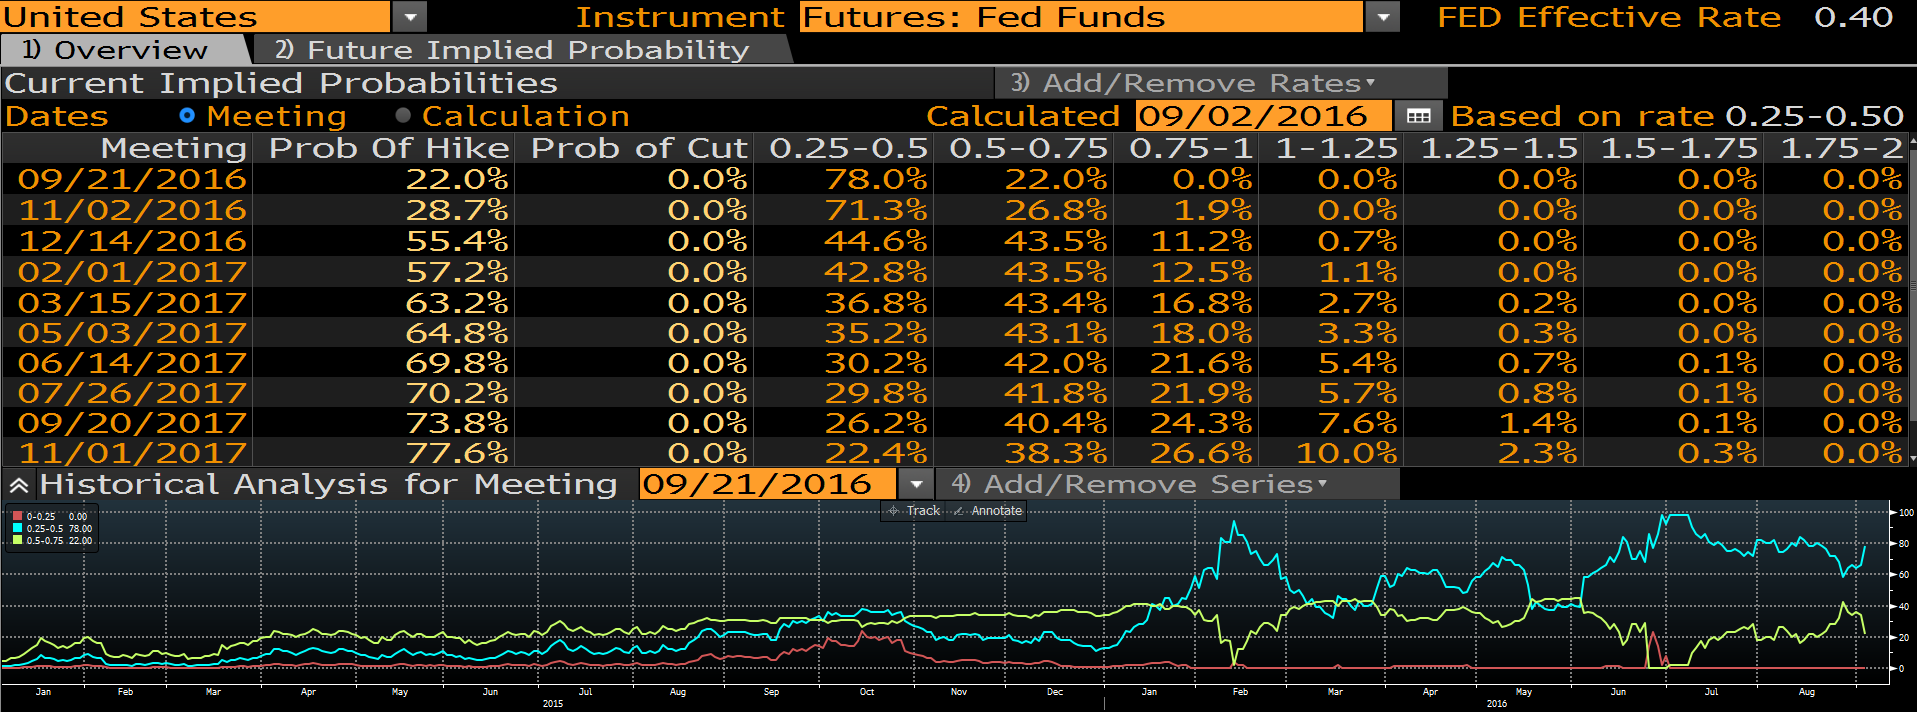Click the Annotate pencil icon on the chart
The image size is (1917, 712).
point(960,511)
